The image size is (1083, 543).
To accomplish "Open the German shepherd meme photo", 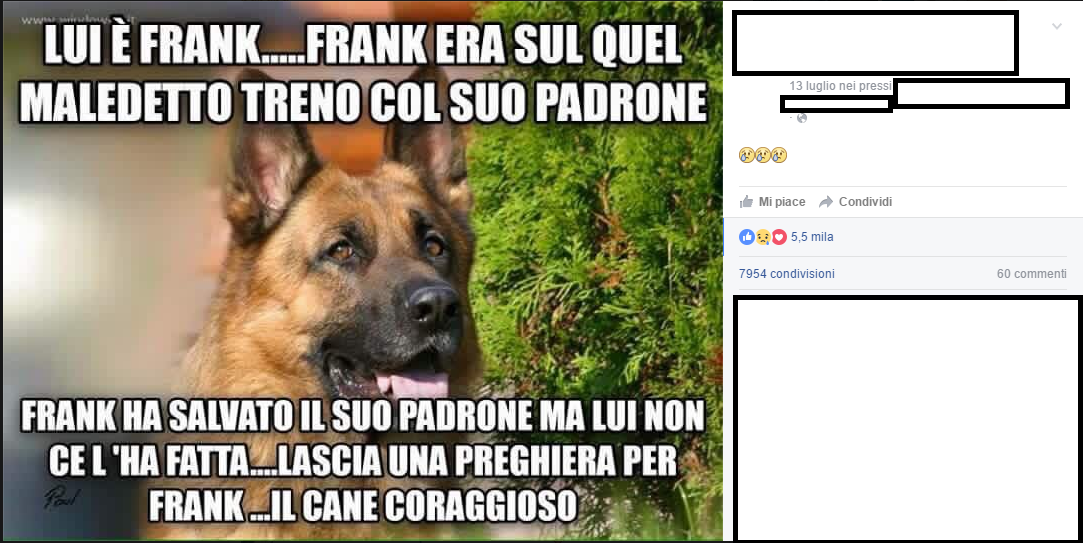I will tap(362, 271).
